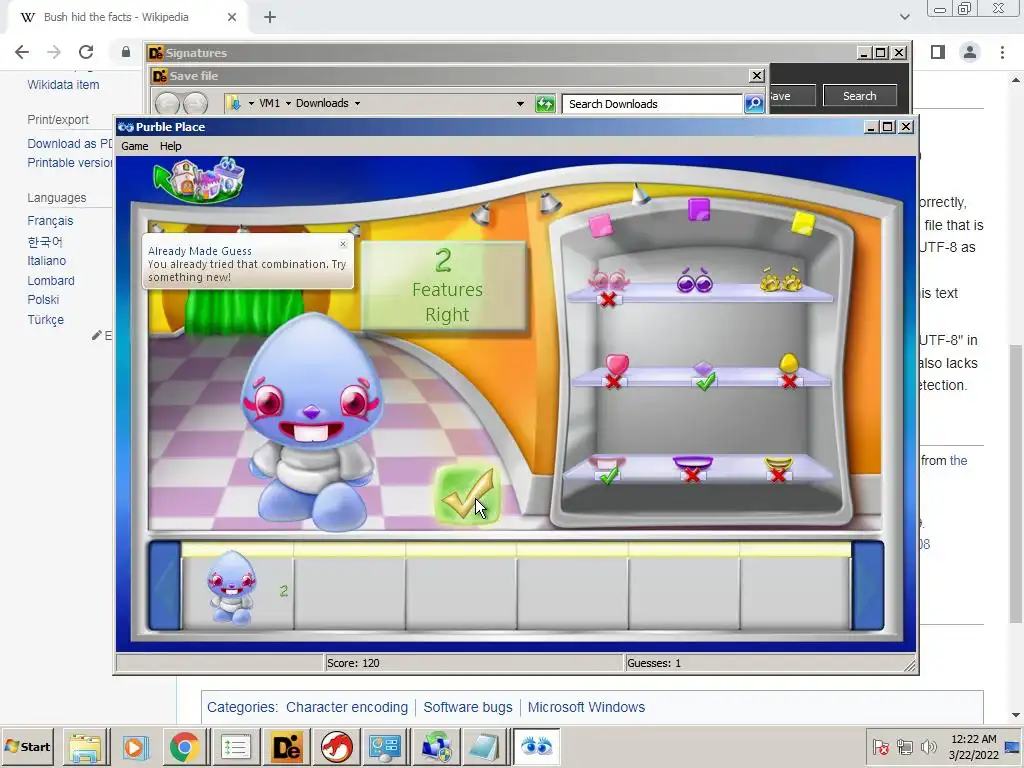Expand the VM1 breadcrumb dropdown arrow

[288, 104]
